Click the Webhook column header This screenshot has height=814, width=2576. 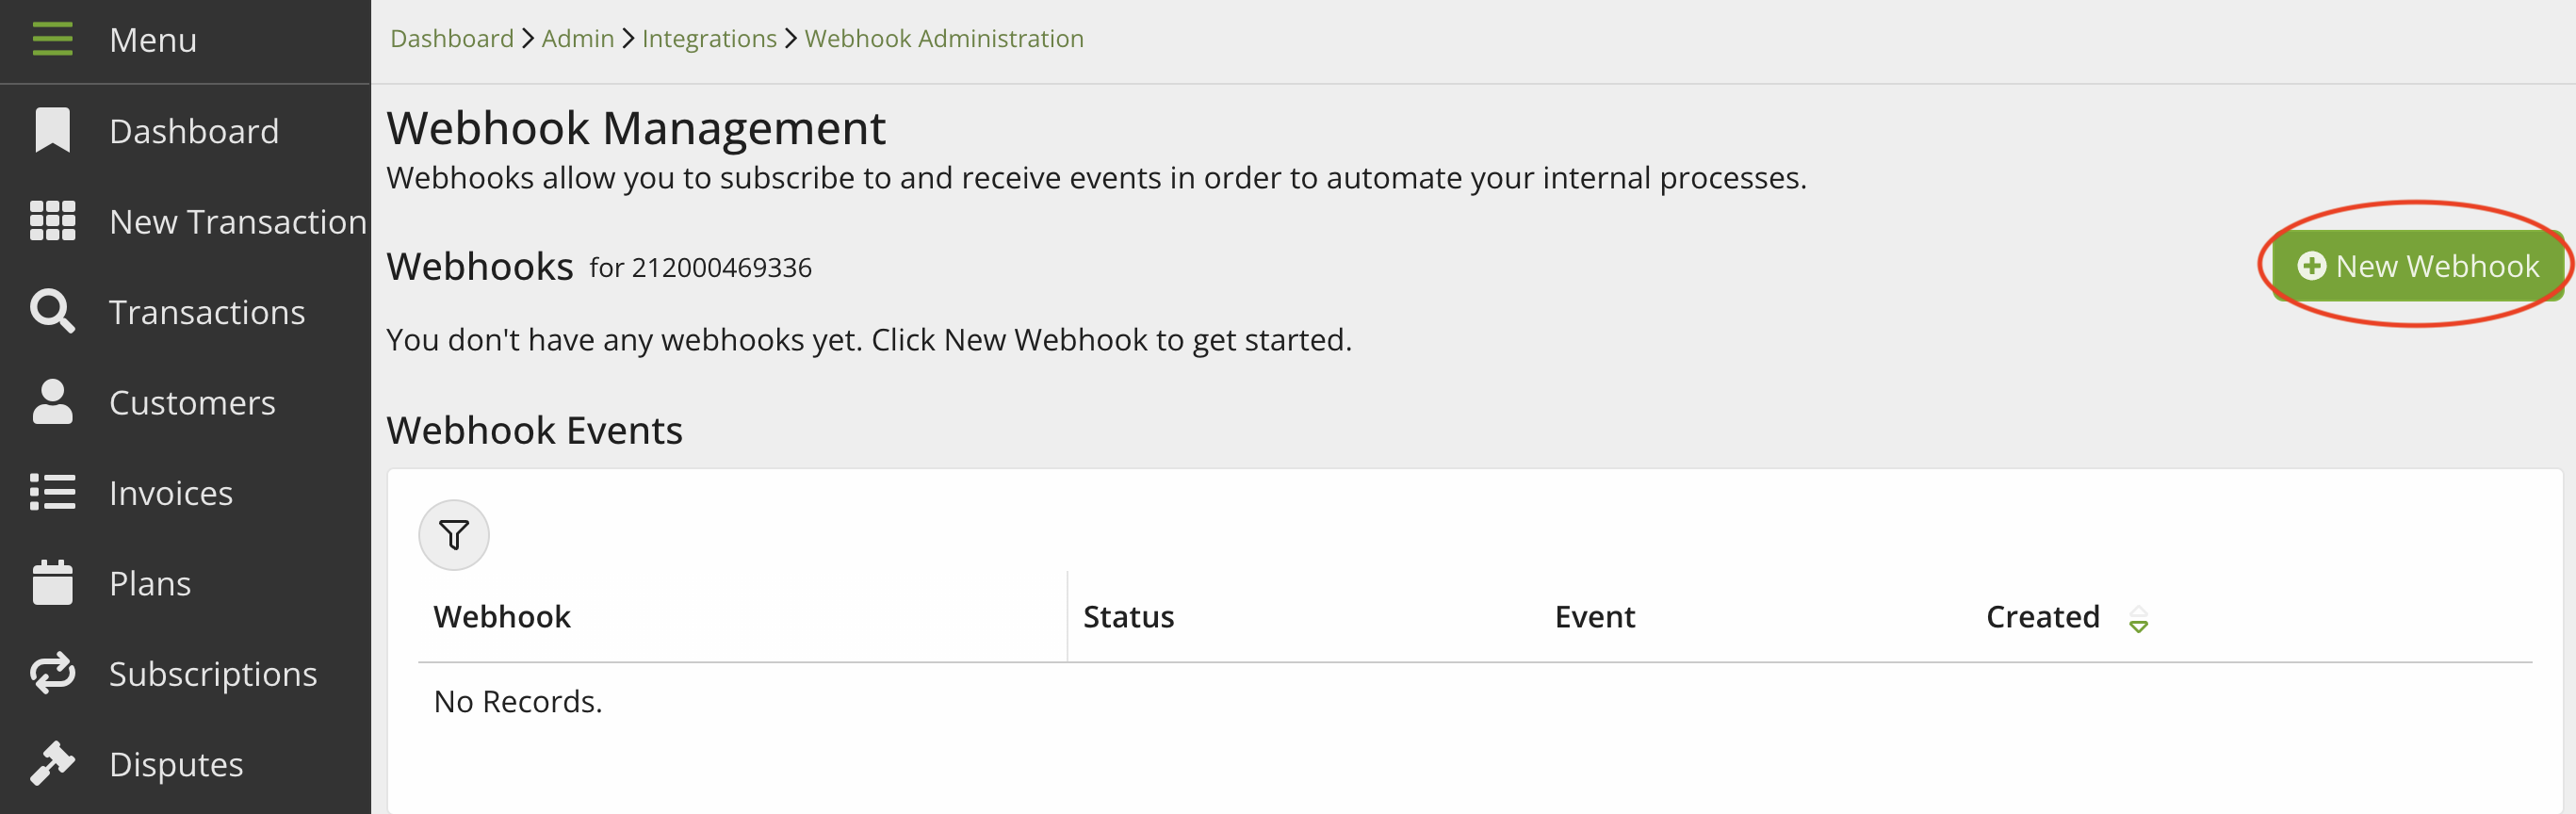tap(502, 617)
